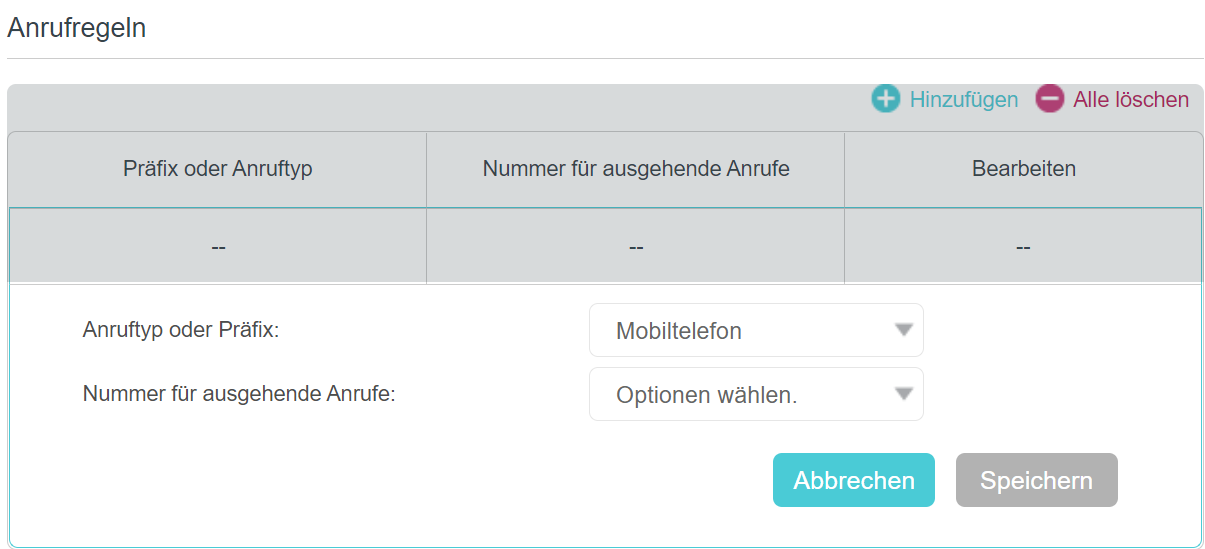Screen dimensions: 1205x549
Task: Click the Präfix oder Anruftyp column header
Action: [x=218, y=169]
